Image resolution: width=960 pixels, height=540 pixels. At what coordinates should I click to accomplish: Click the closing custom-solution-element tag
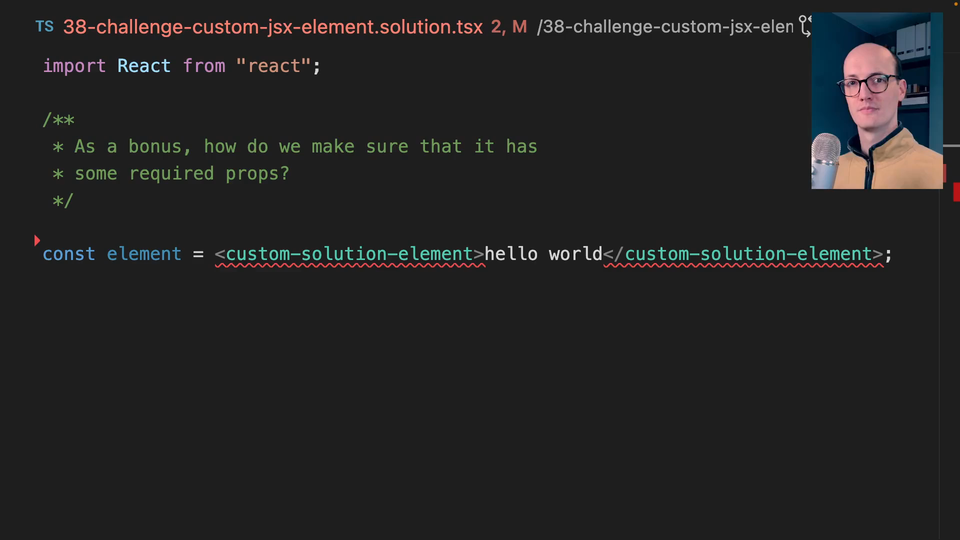coord(748,254)
